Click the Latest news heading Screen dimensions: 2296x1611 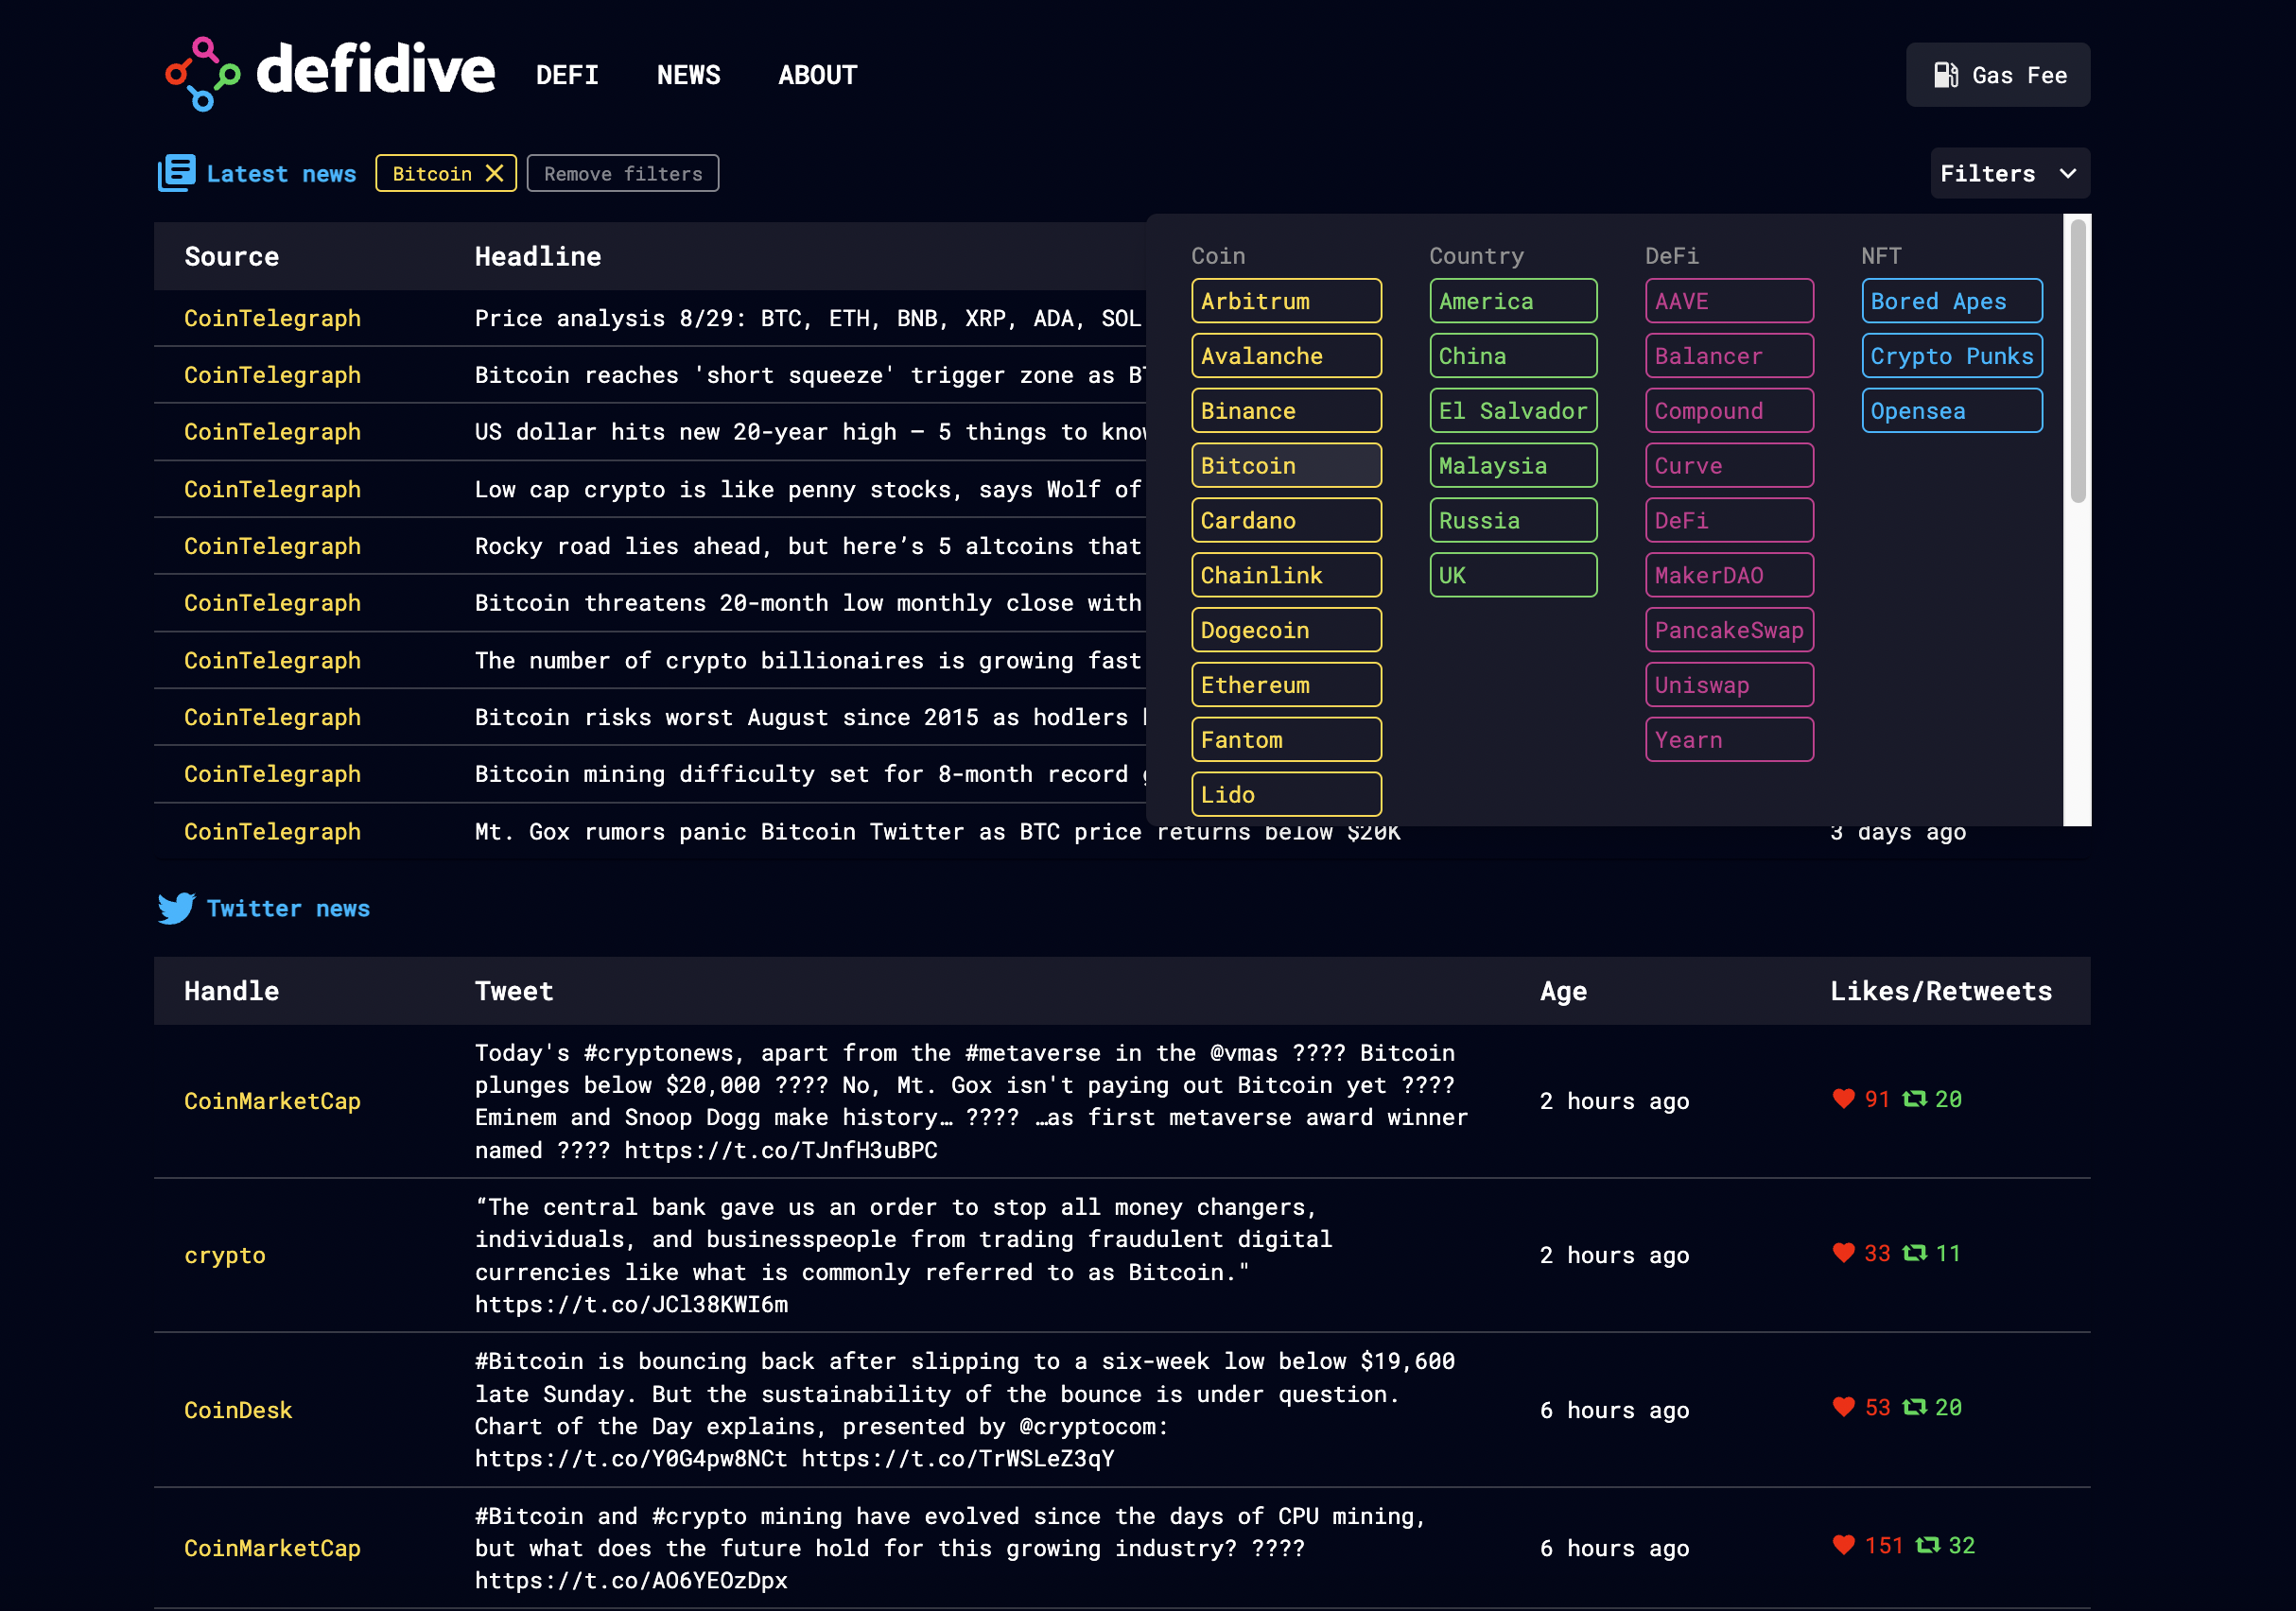281,174
